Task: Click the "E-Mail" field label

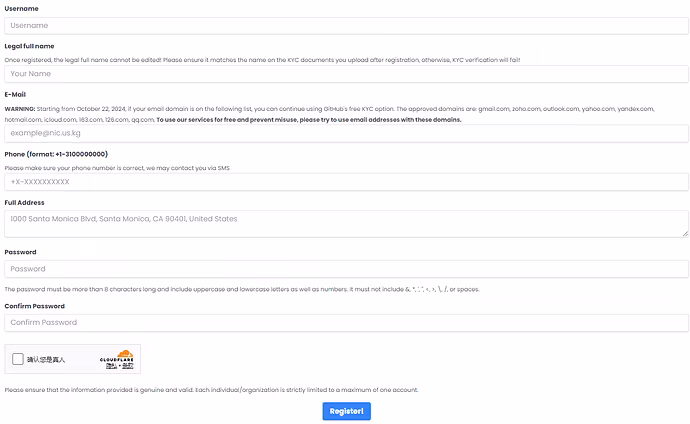Action: (15, 94)
